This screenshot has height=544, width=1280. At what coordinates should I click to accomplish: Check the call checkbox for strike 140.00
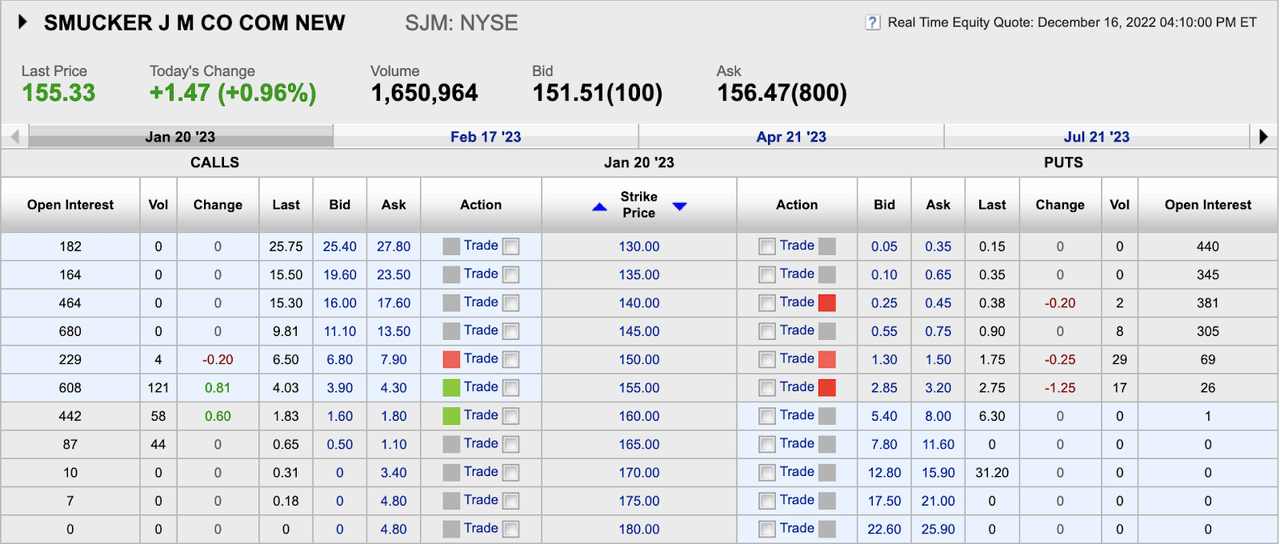pos(511,303)
